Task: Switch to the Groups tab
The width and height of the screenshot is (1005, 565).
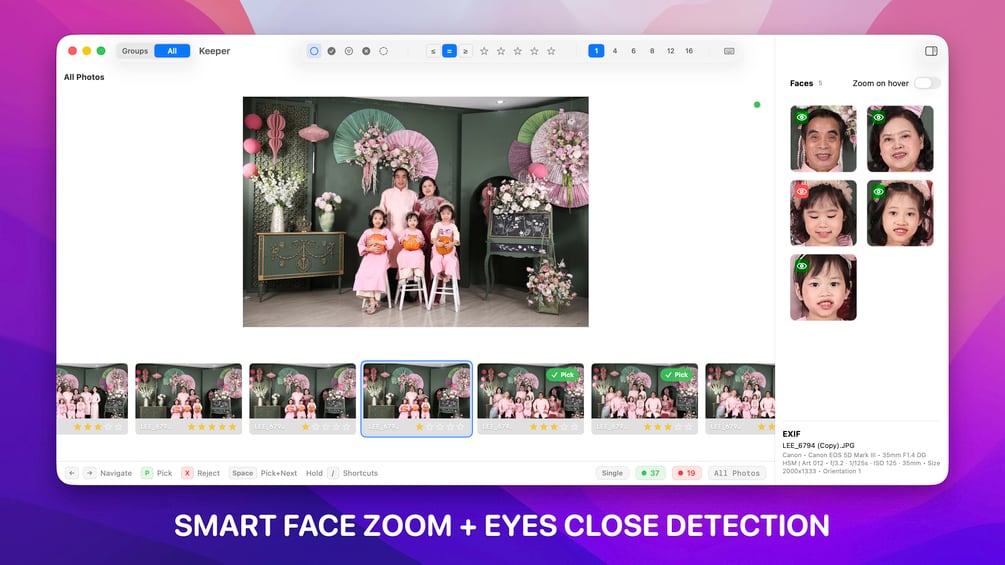Action: click(135, 51)
